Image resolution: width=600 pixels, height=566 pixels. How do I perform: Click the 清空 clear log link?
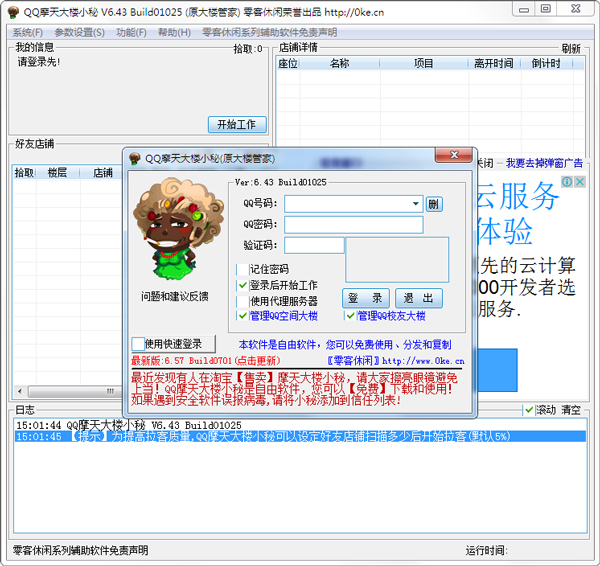tap(571, 410)
